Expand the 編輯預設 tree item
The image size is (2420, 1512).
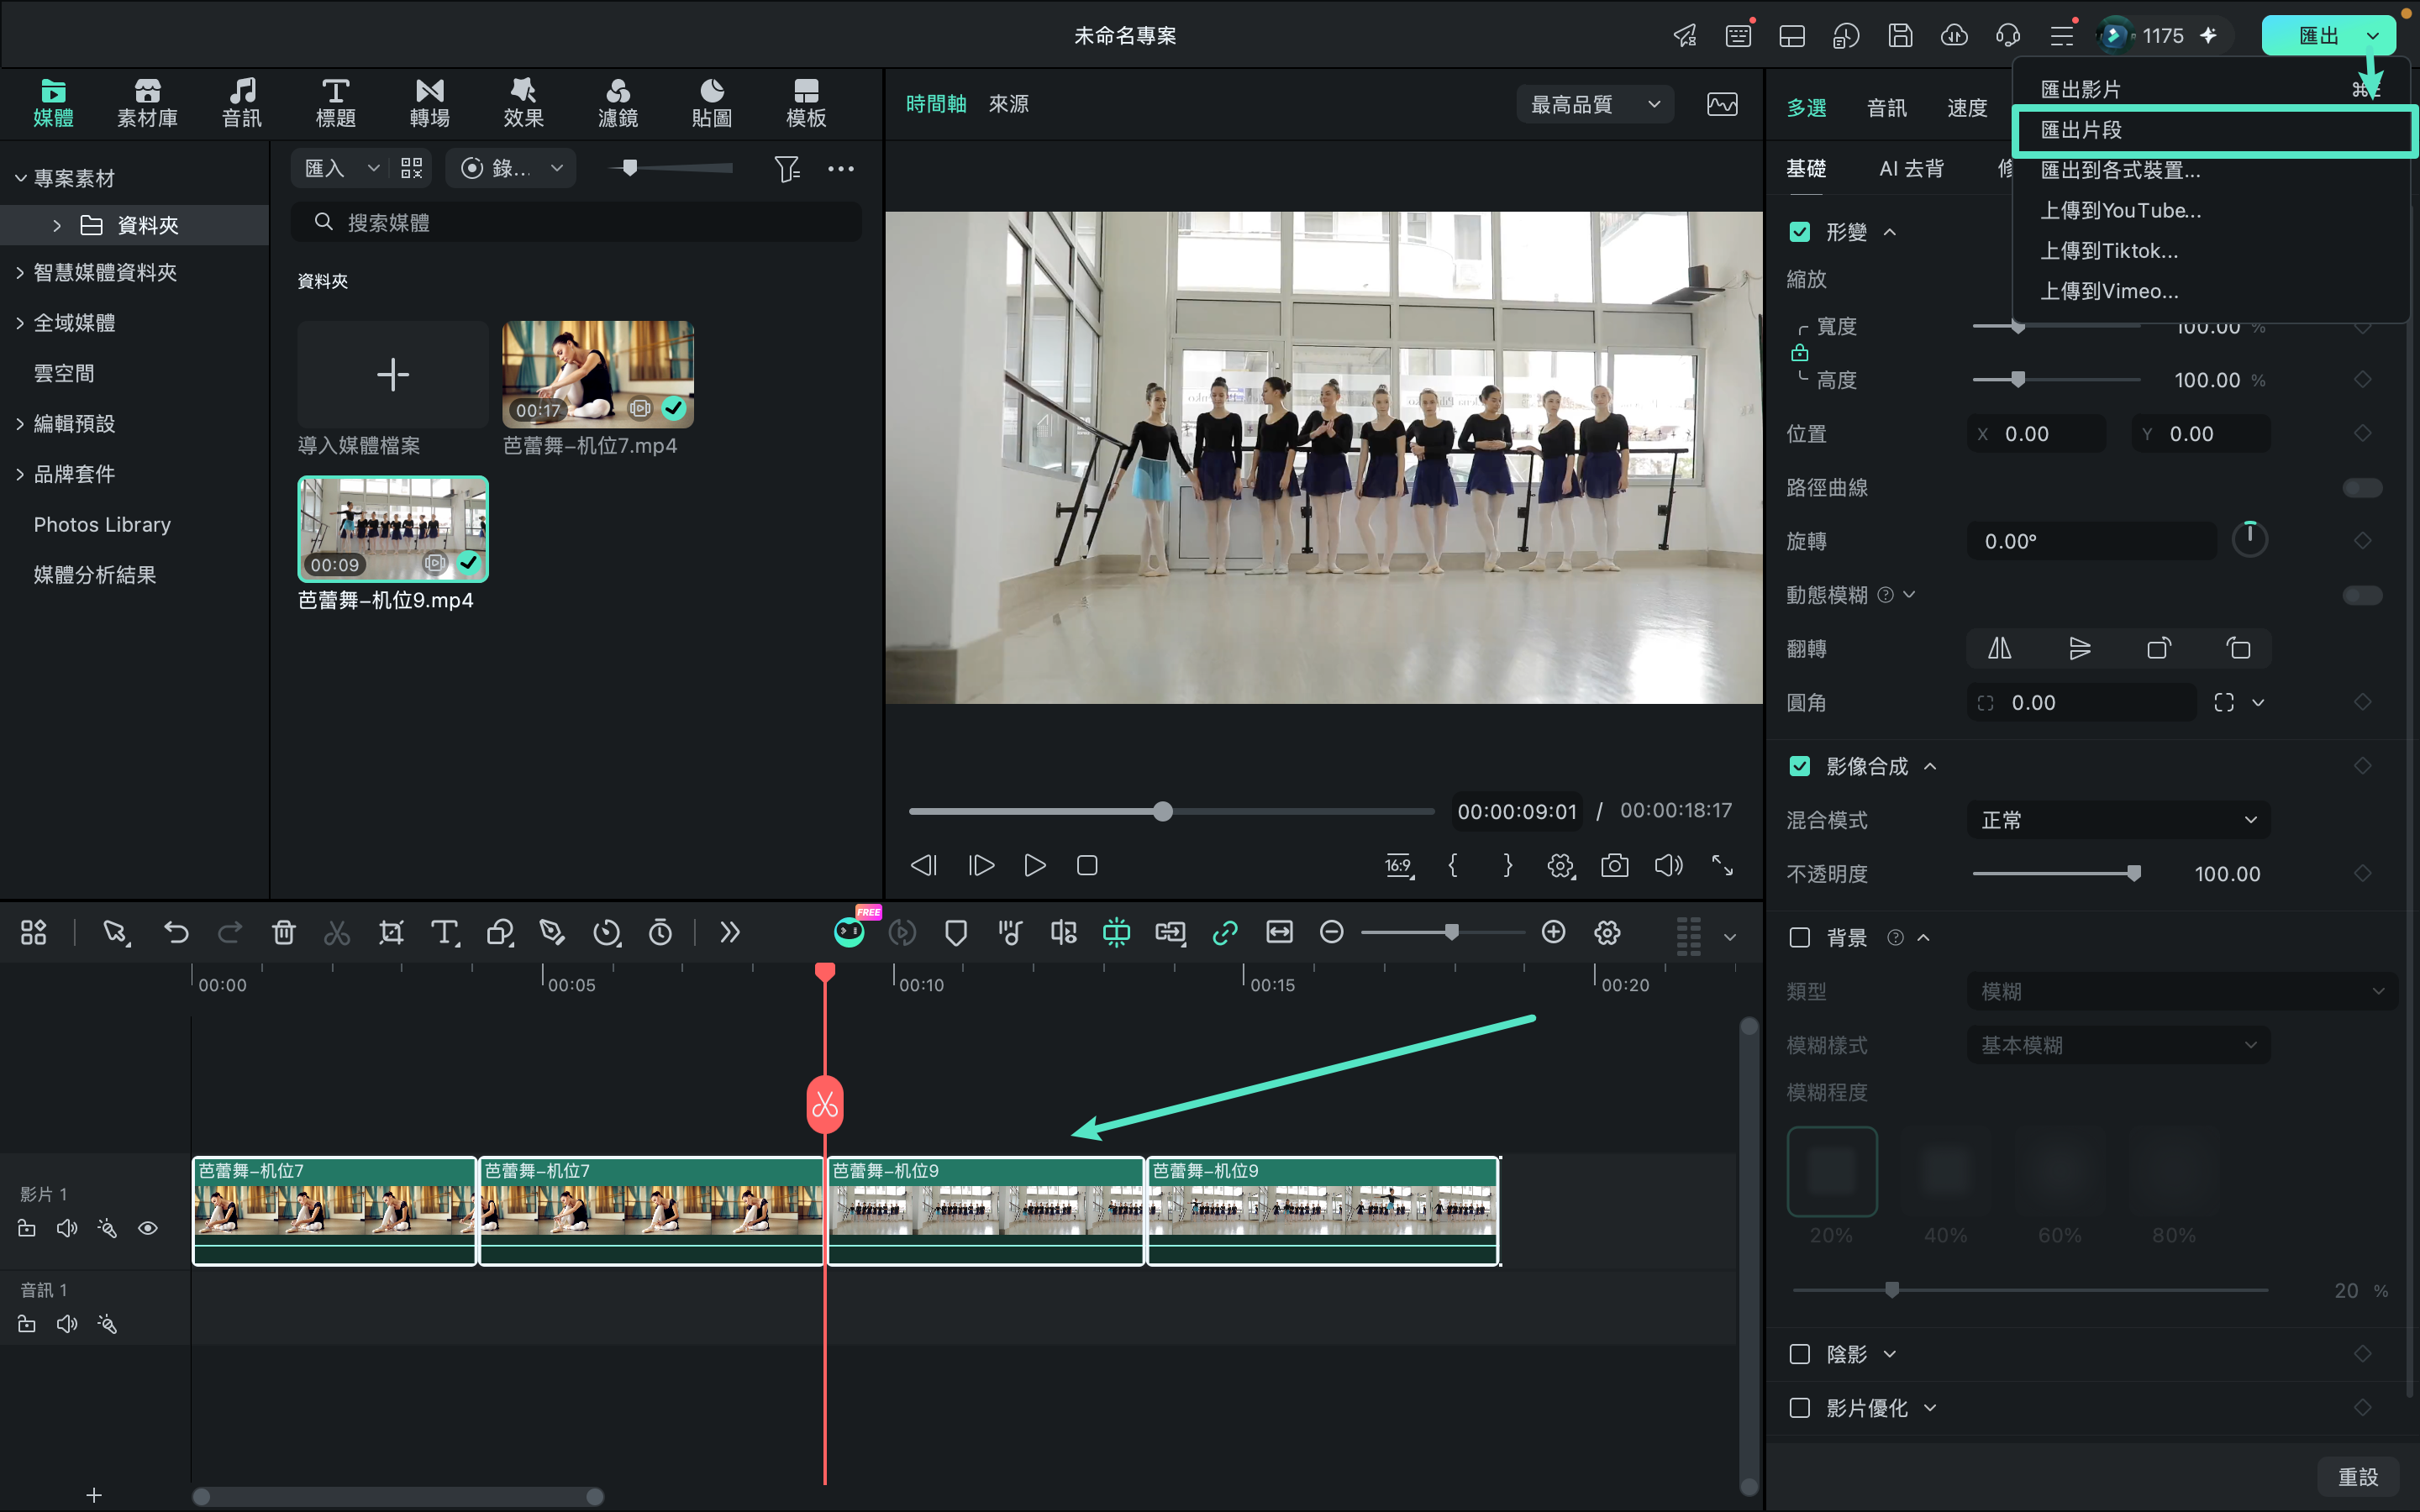(x=19, y=424)
